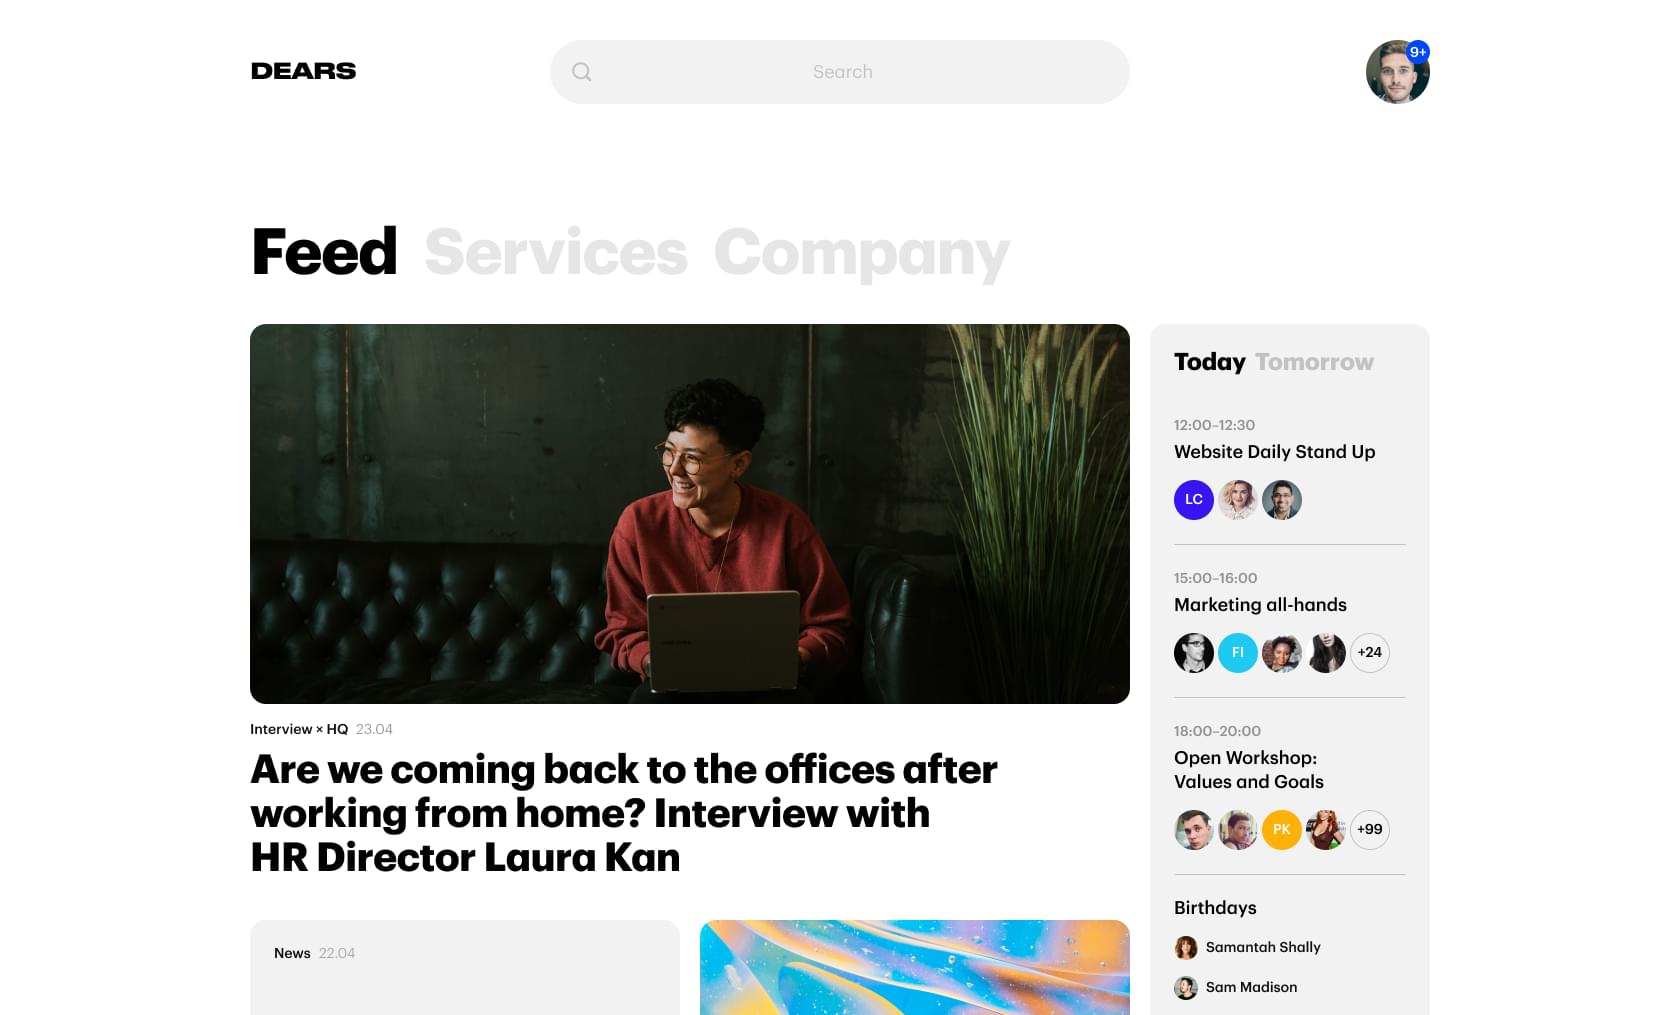Open the interview article photo
Viewport: 1680px width, 1015px height.
pos(690,514)
